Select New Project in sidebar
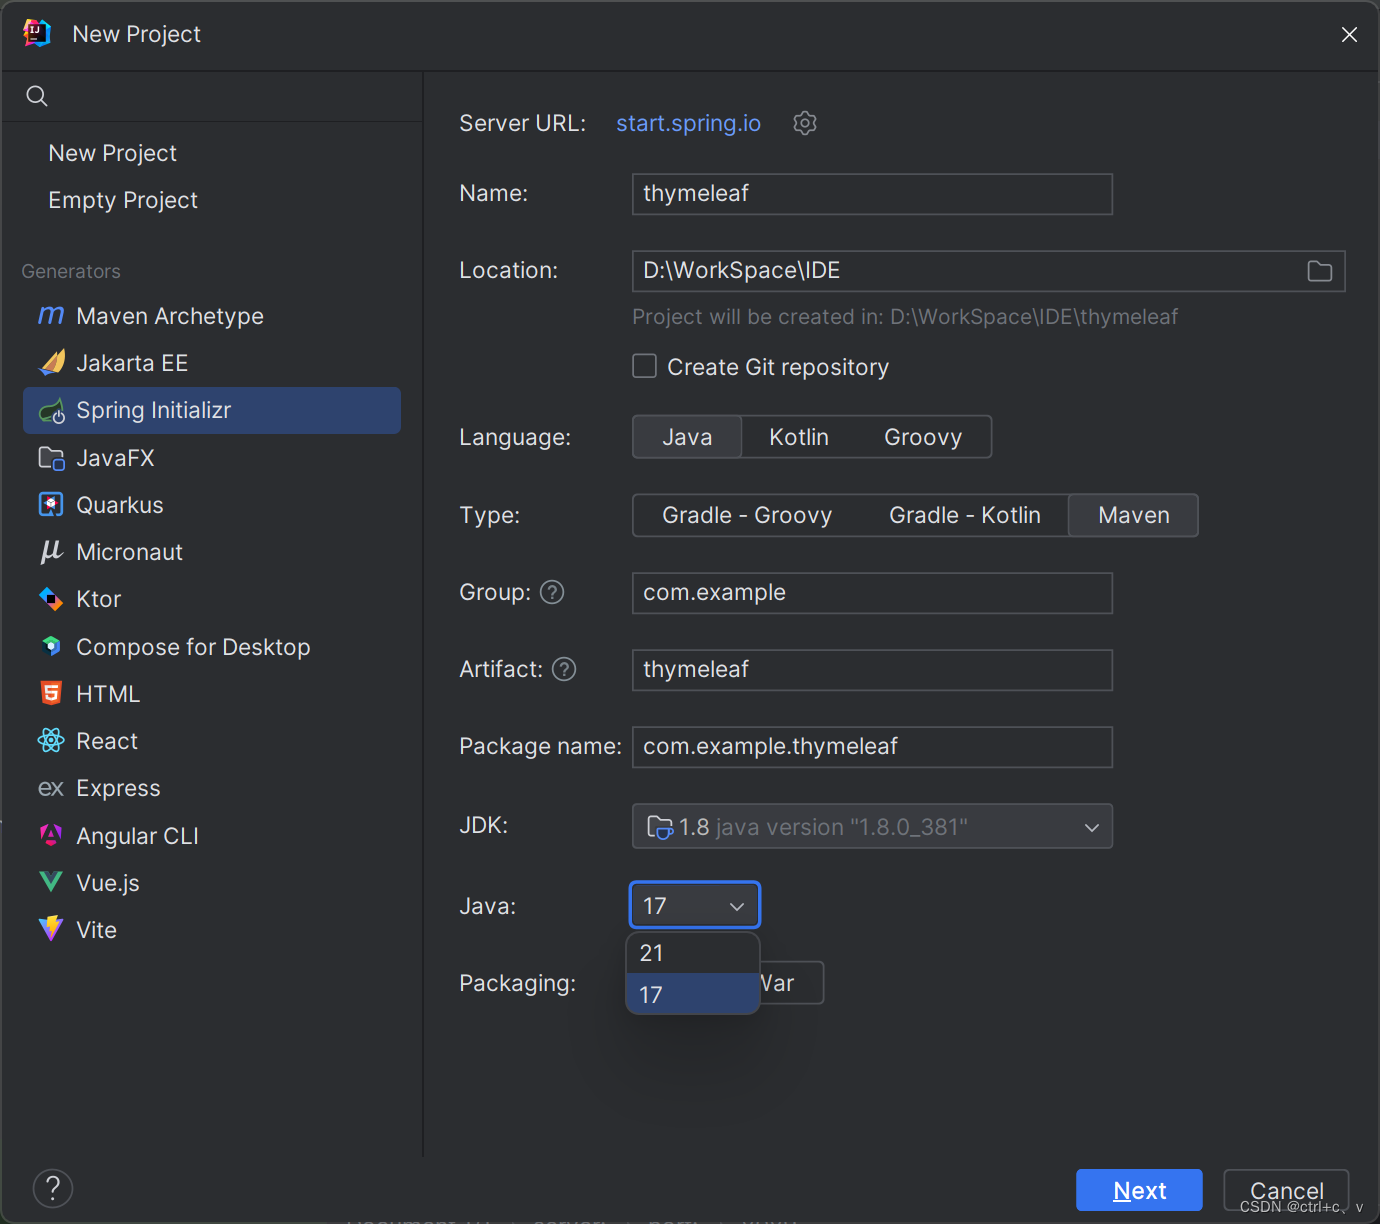This screenshot has width=1380, height=1224. pyautogui.click(x=112, y=153)
